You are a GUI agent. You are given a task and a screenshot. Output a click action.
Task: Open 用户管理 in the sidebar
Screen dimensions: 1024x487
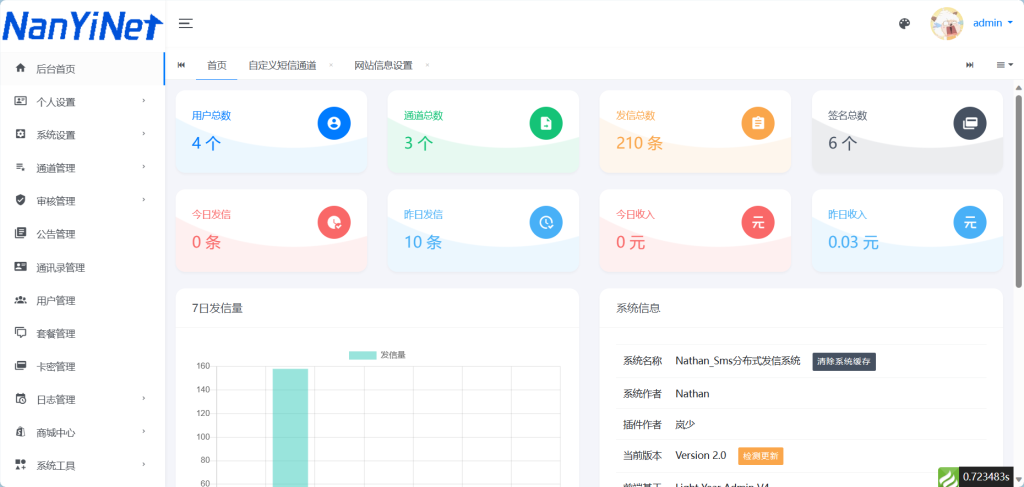82,301
